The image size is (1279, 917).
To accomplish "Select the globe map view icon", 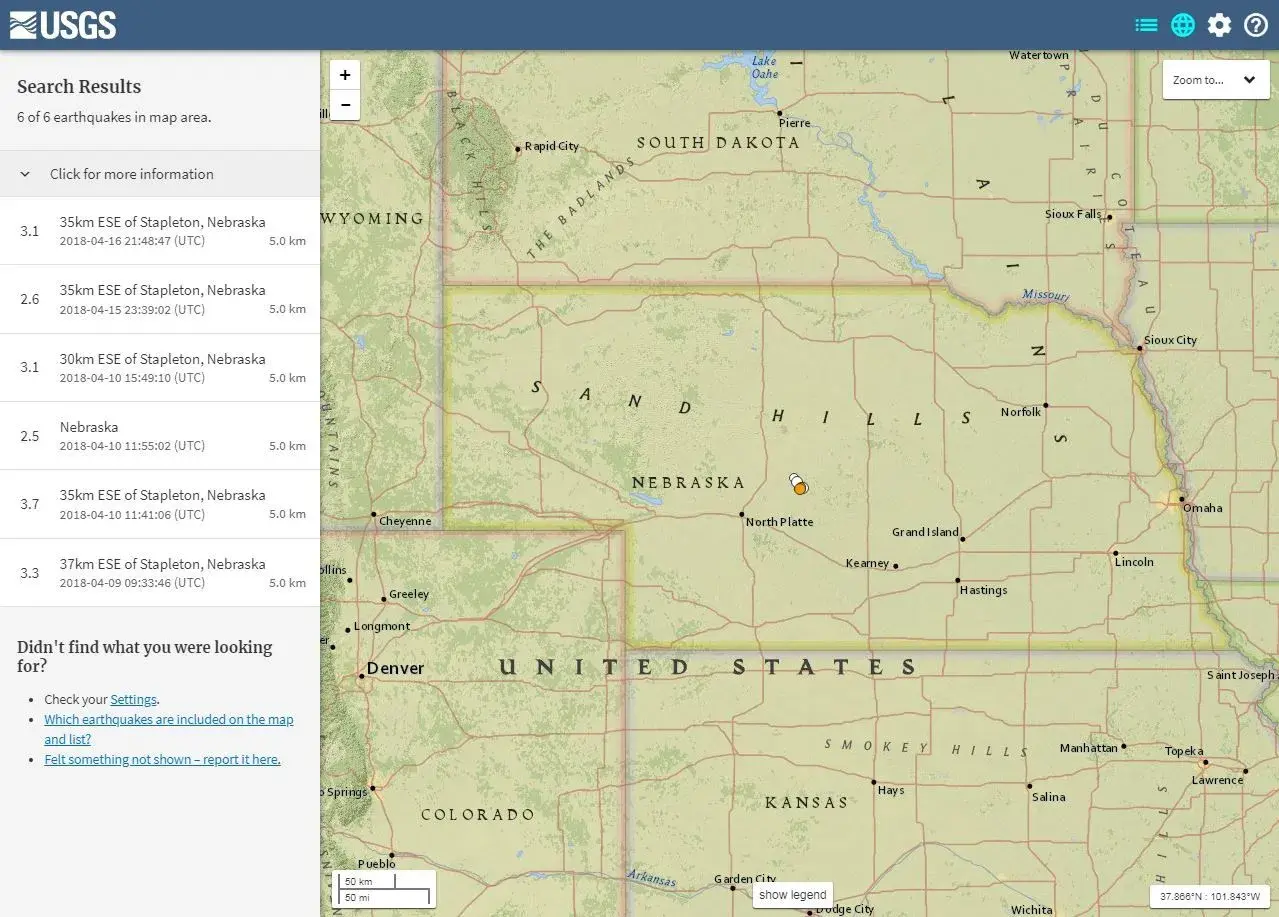I will click(1182, 24).
